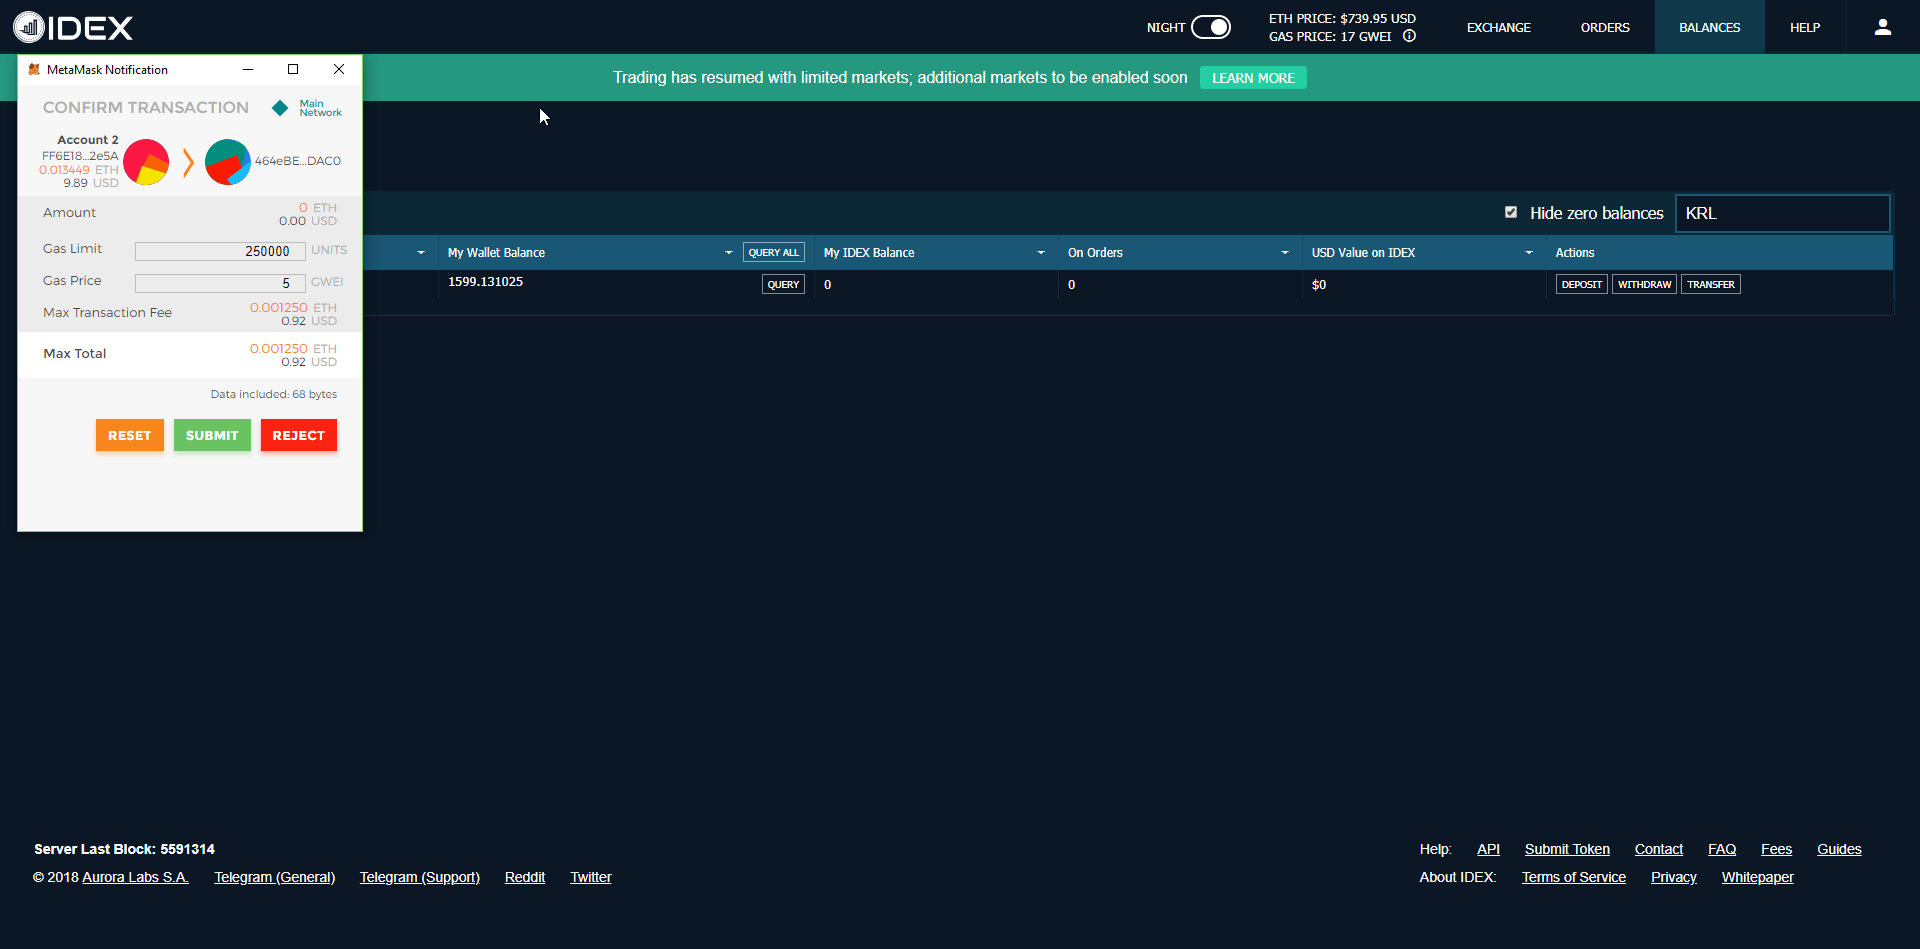The height and width of the screenshot is (949, 1920).
Task: Open the Fees link
Action: (x=1776, y=849)
